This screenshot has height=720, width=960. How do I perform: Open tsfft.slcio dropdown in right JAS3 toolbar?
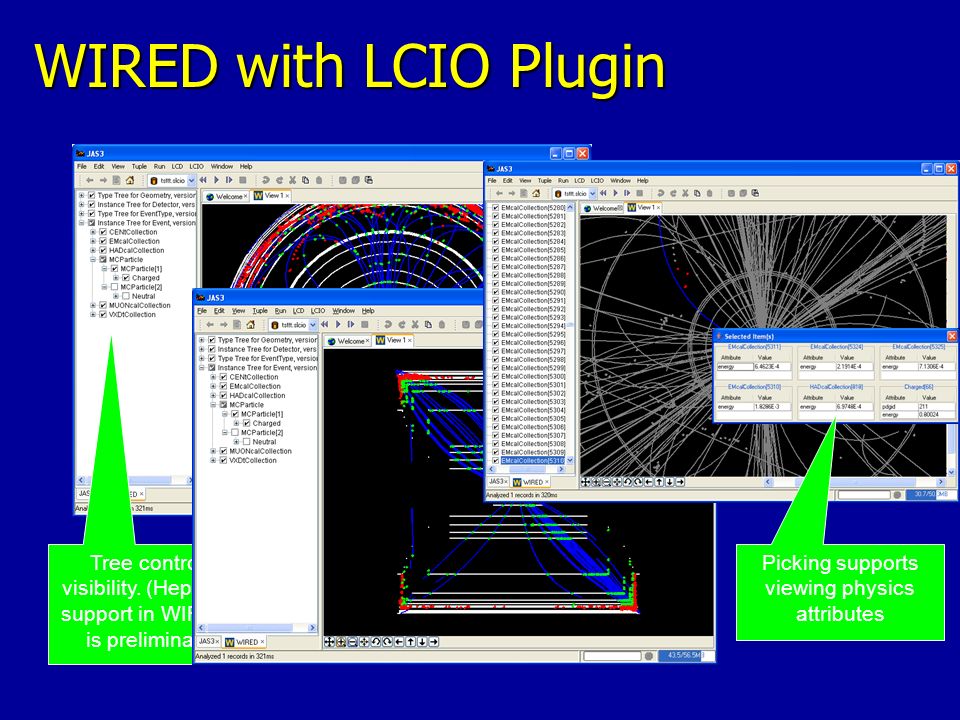(593, 193)
